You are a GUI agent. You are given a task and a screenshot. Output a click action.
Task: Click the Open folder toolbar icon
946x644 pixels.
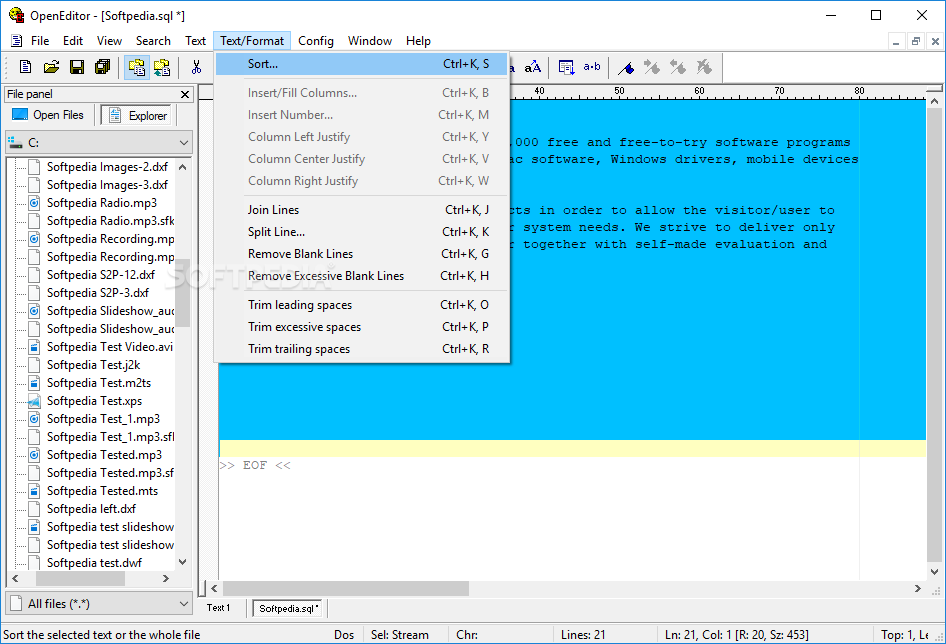51,67
